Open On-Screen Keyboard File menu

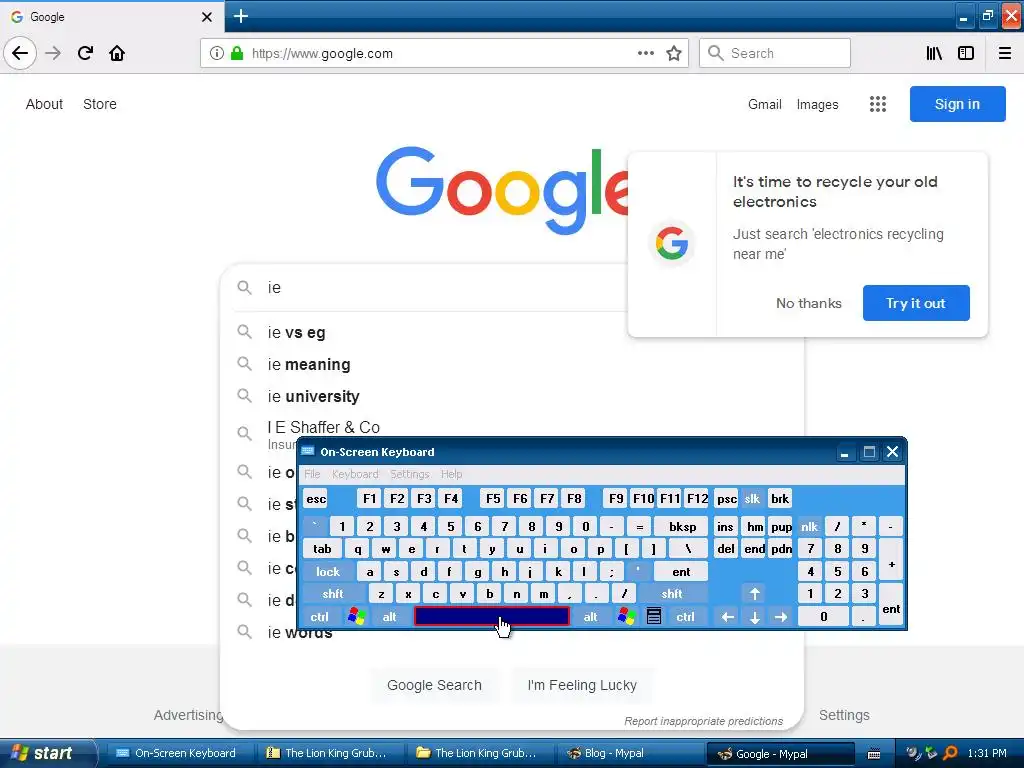coord(312,474)
